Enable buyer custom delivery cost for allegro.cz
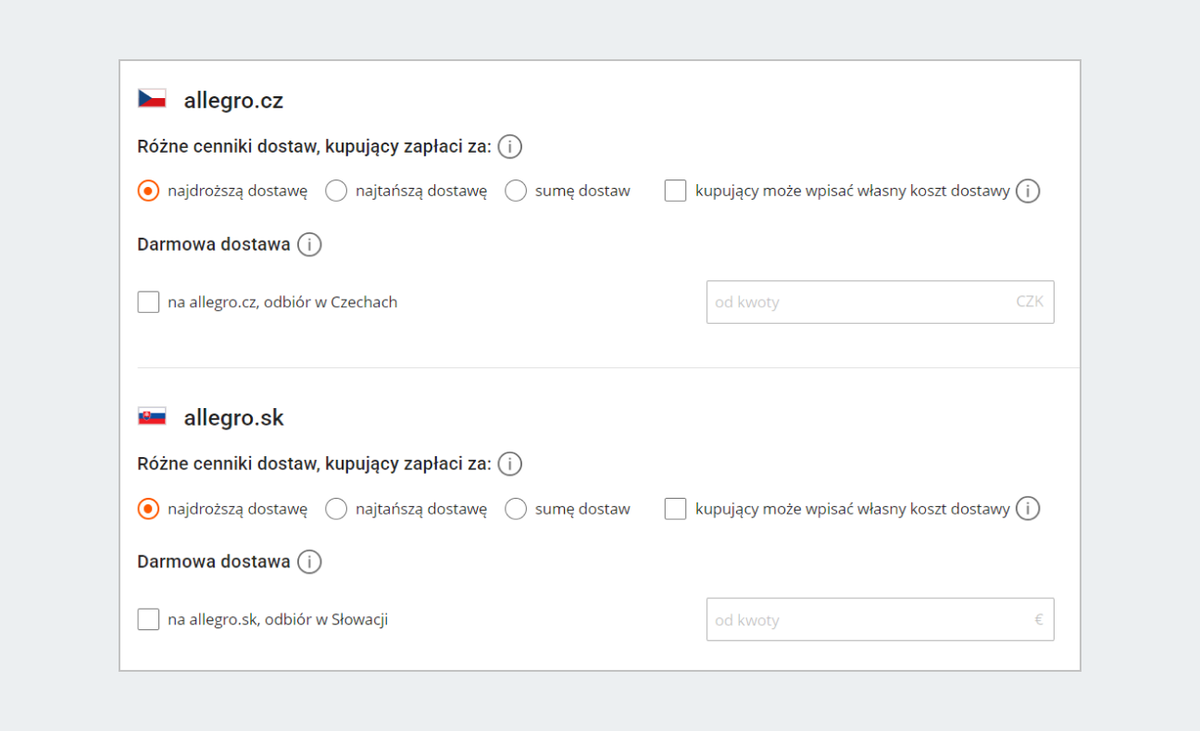The height and width of the screenshot is (731, 1200). 675,191
